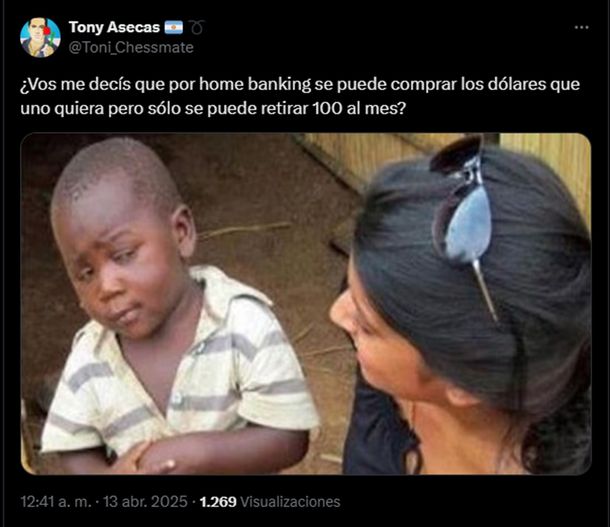
Task: Open the @Toni_Chessmate handle link
Action: click(x=131, y=47)
